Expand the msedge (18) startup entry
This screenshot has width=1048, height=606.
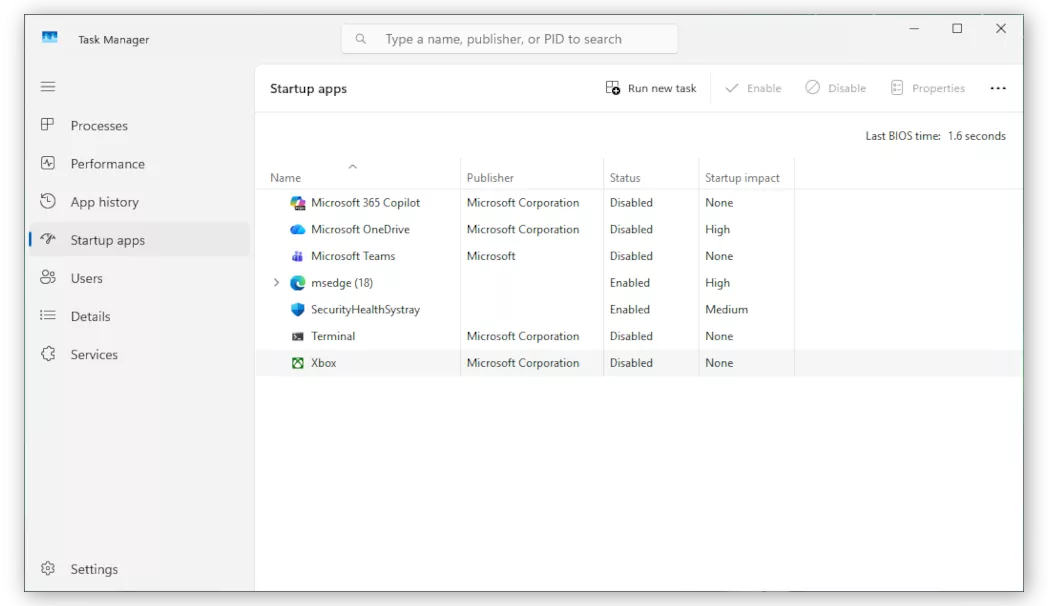pos(276,283)
